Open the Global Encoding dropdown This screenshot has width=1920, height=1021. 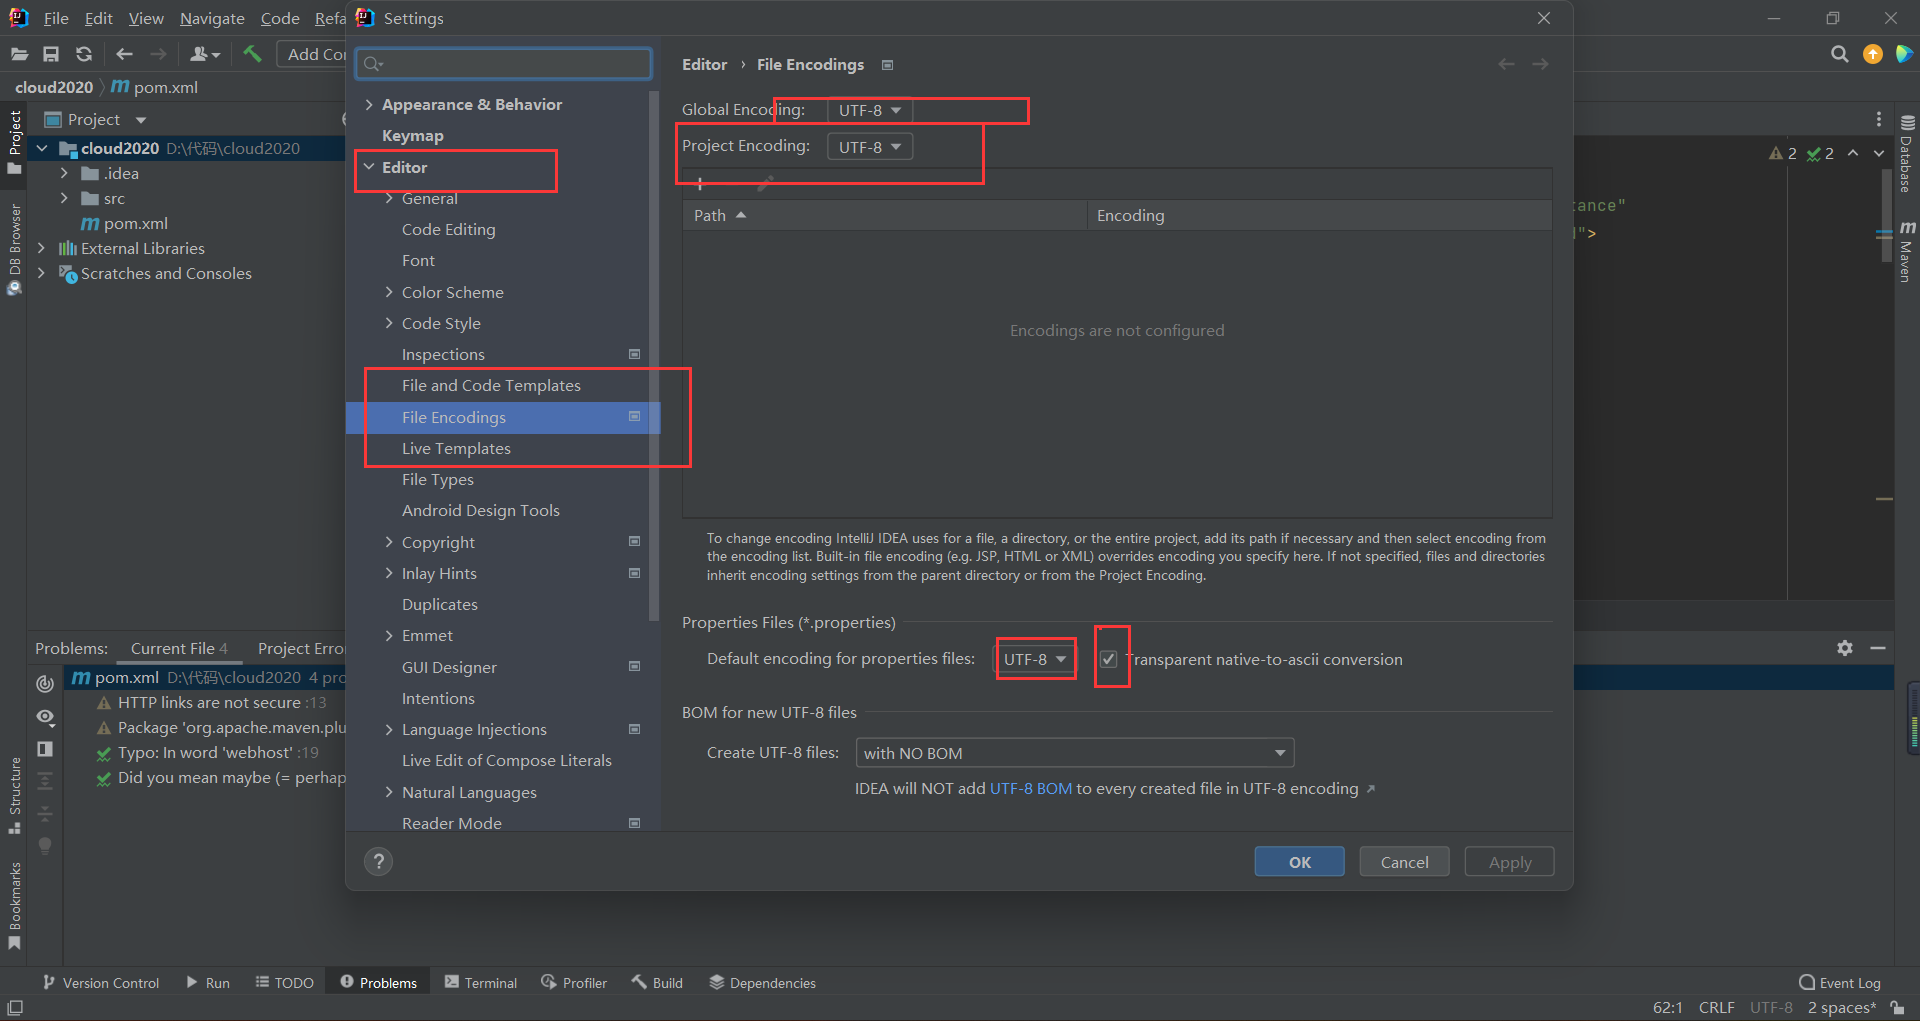pyautogui.click(x=869, y=110)
